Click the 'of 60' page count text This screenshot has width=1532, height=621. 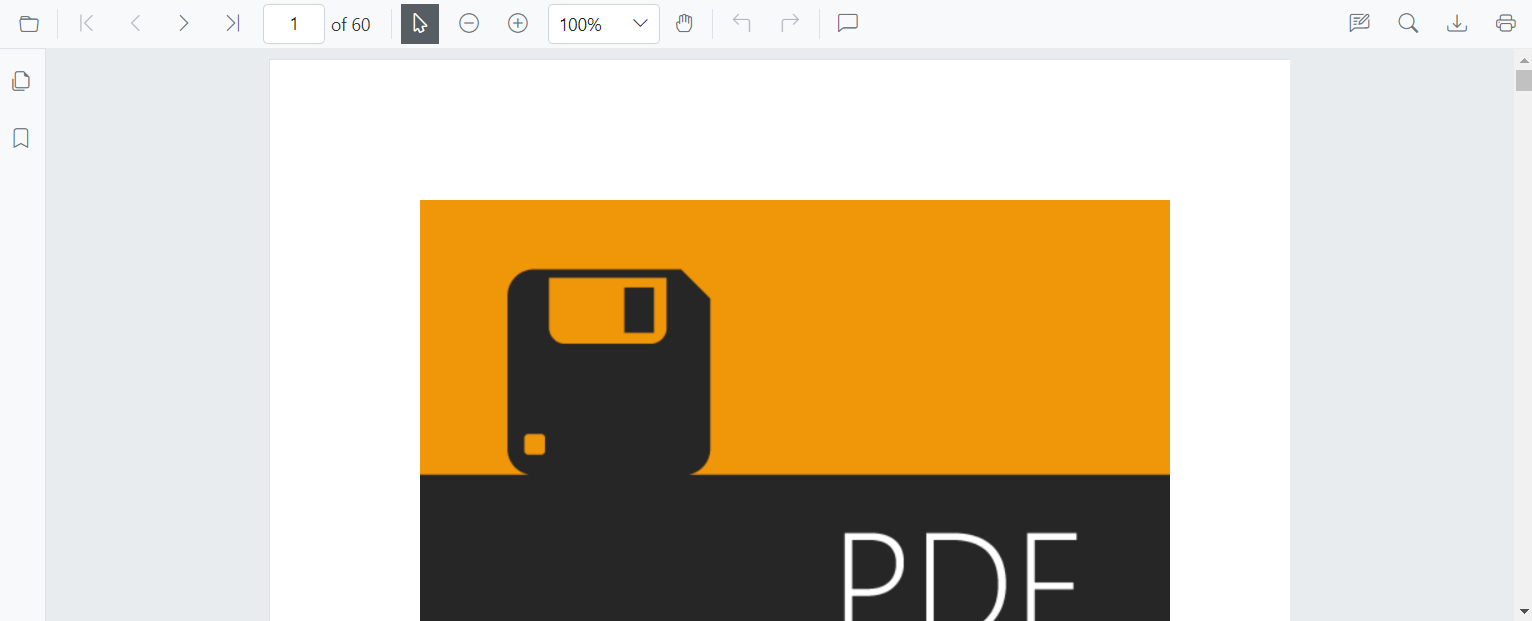point(351,25)
